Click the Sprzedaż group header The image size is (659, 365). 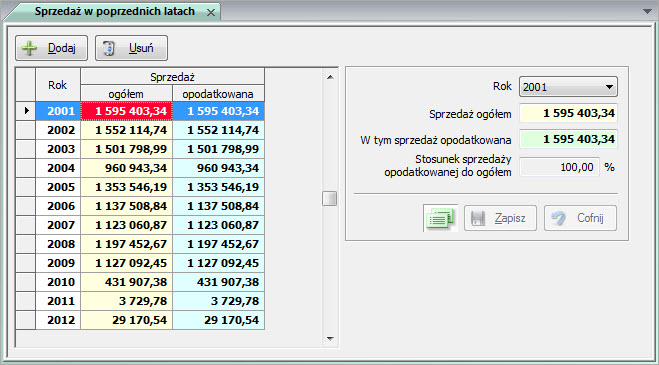pyautogui.click(x=172, y=77)
